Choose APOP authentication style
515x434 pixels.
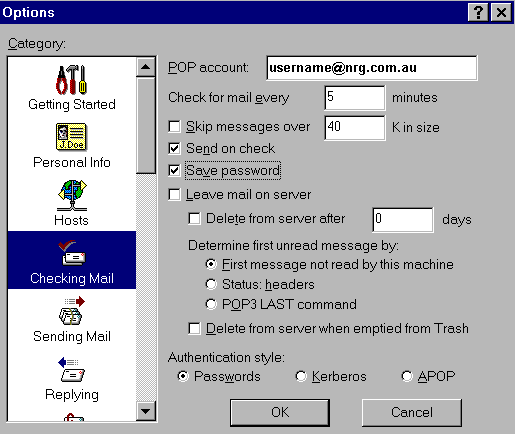[x=407, y=376]
